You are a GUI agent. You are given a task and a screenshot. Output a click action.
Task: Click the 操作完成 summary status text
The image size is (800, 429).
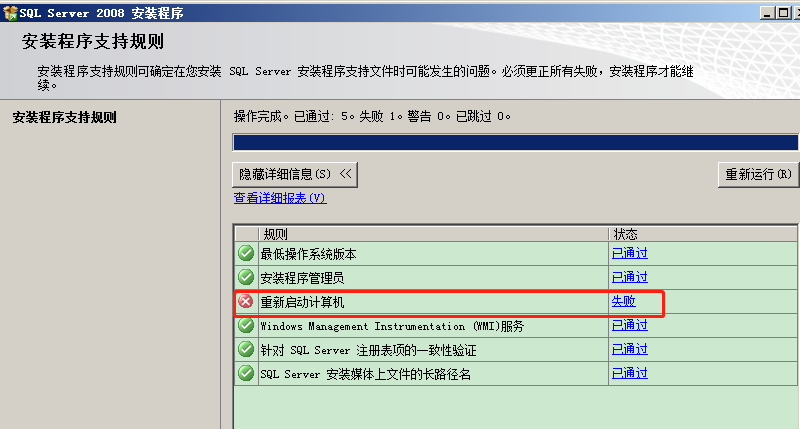(372, 116)
